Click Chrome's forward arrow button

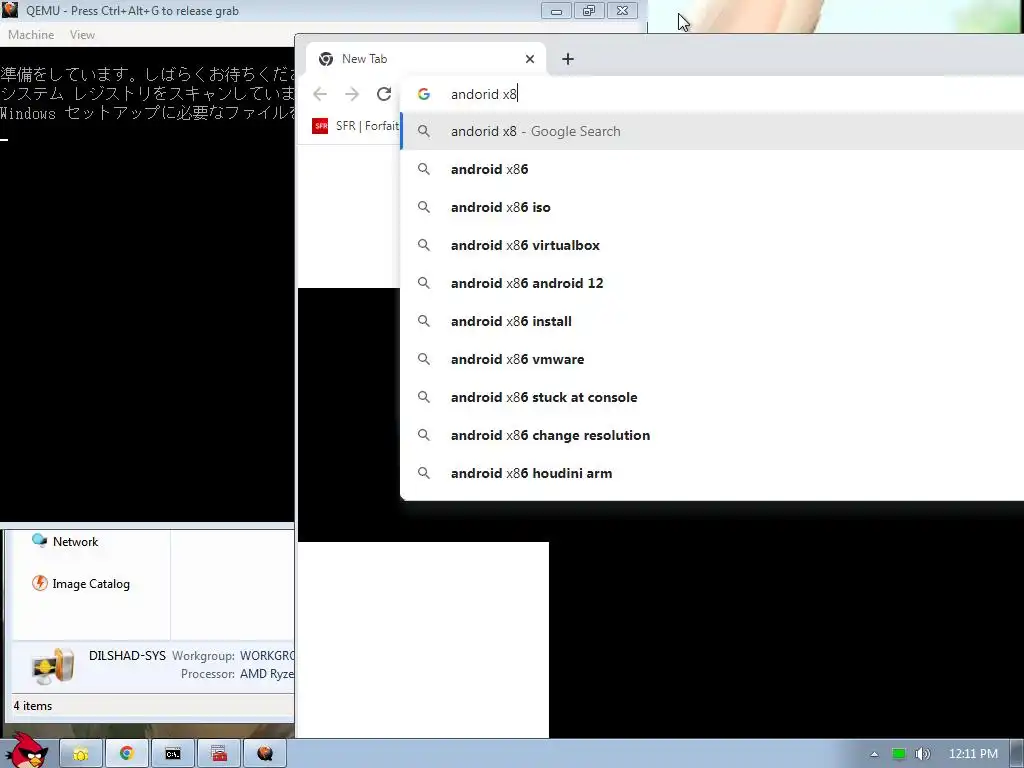pyautogui.click(x=352, y=94)
